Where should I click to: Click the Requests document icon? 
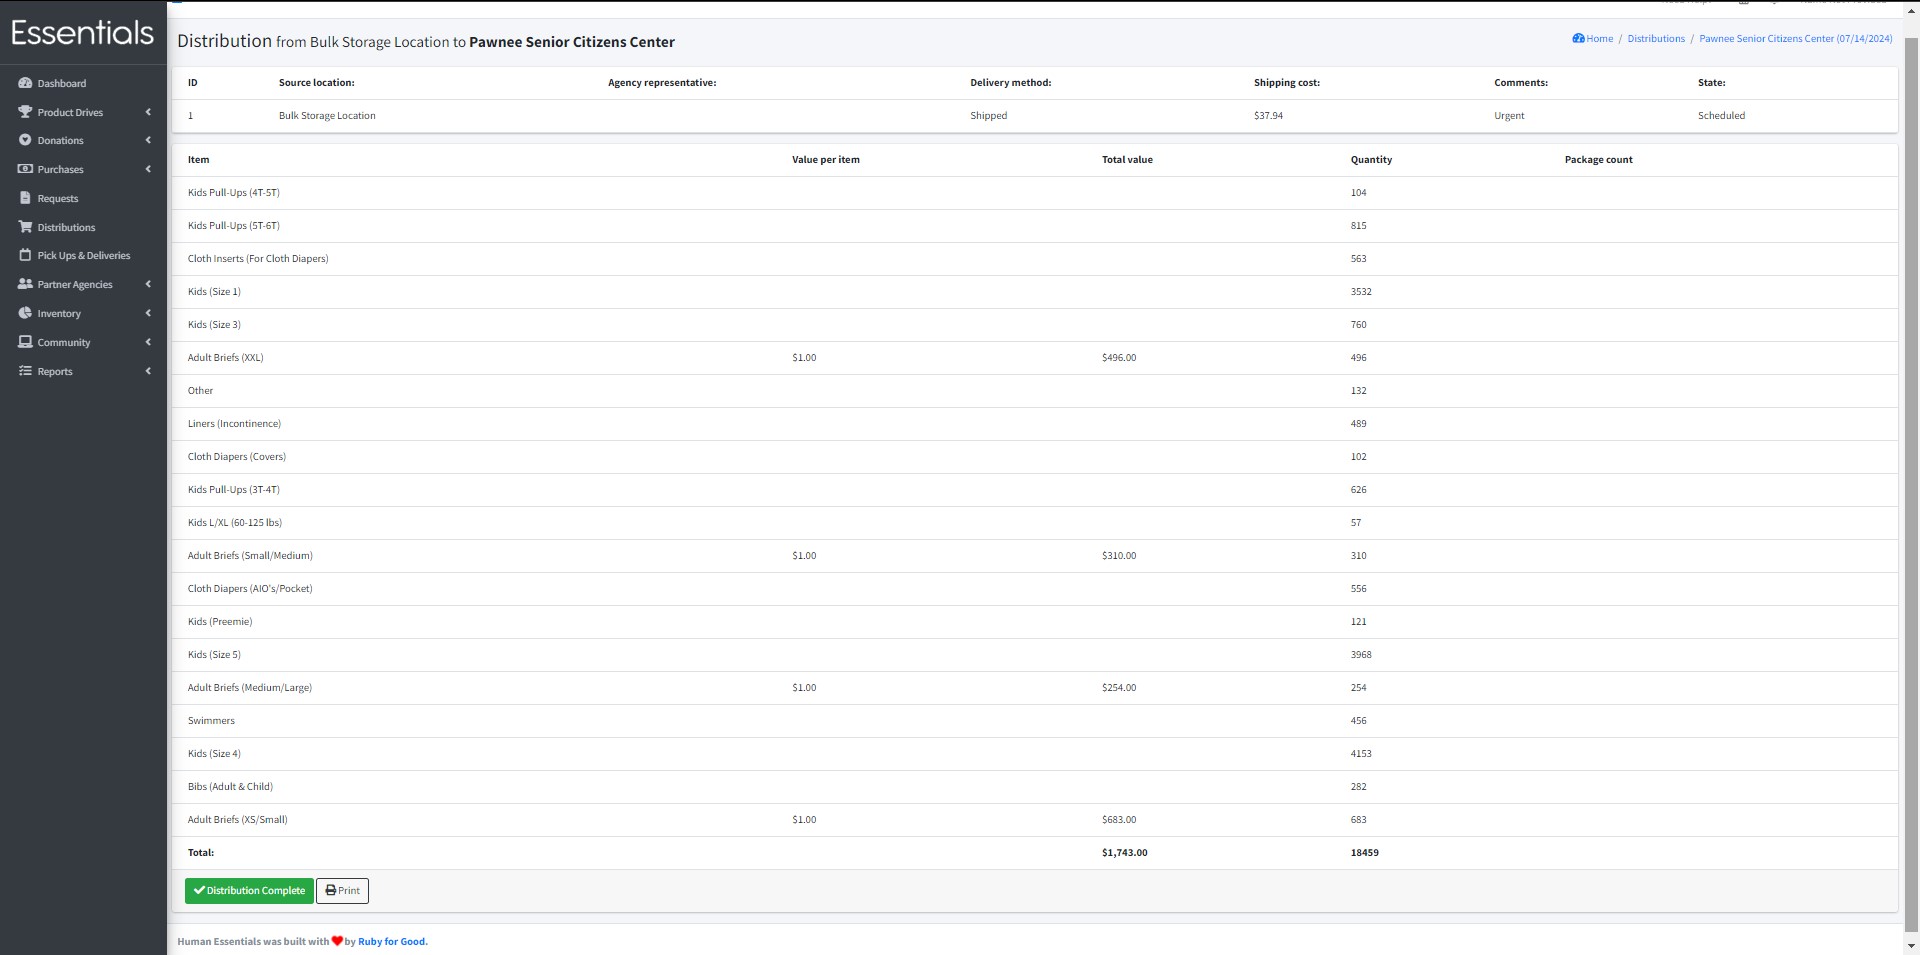(x=25, y=198)
